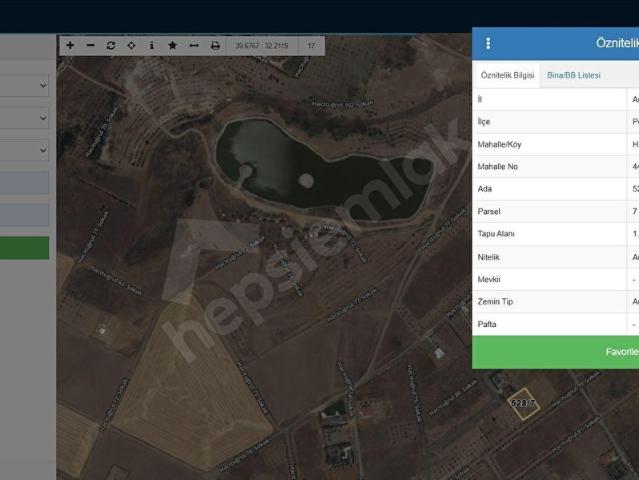This screenshot has height=480, width=639.
Task: Select the 528/7 parcel label on map
Action: [x=523, y=403]
